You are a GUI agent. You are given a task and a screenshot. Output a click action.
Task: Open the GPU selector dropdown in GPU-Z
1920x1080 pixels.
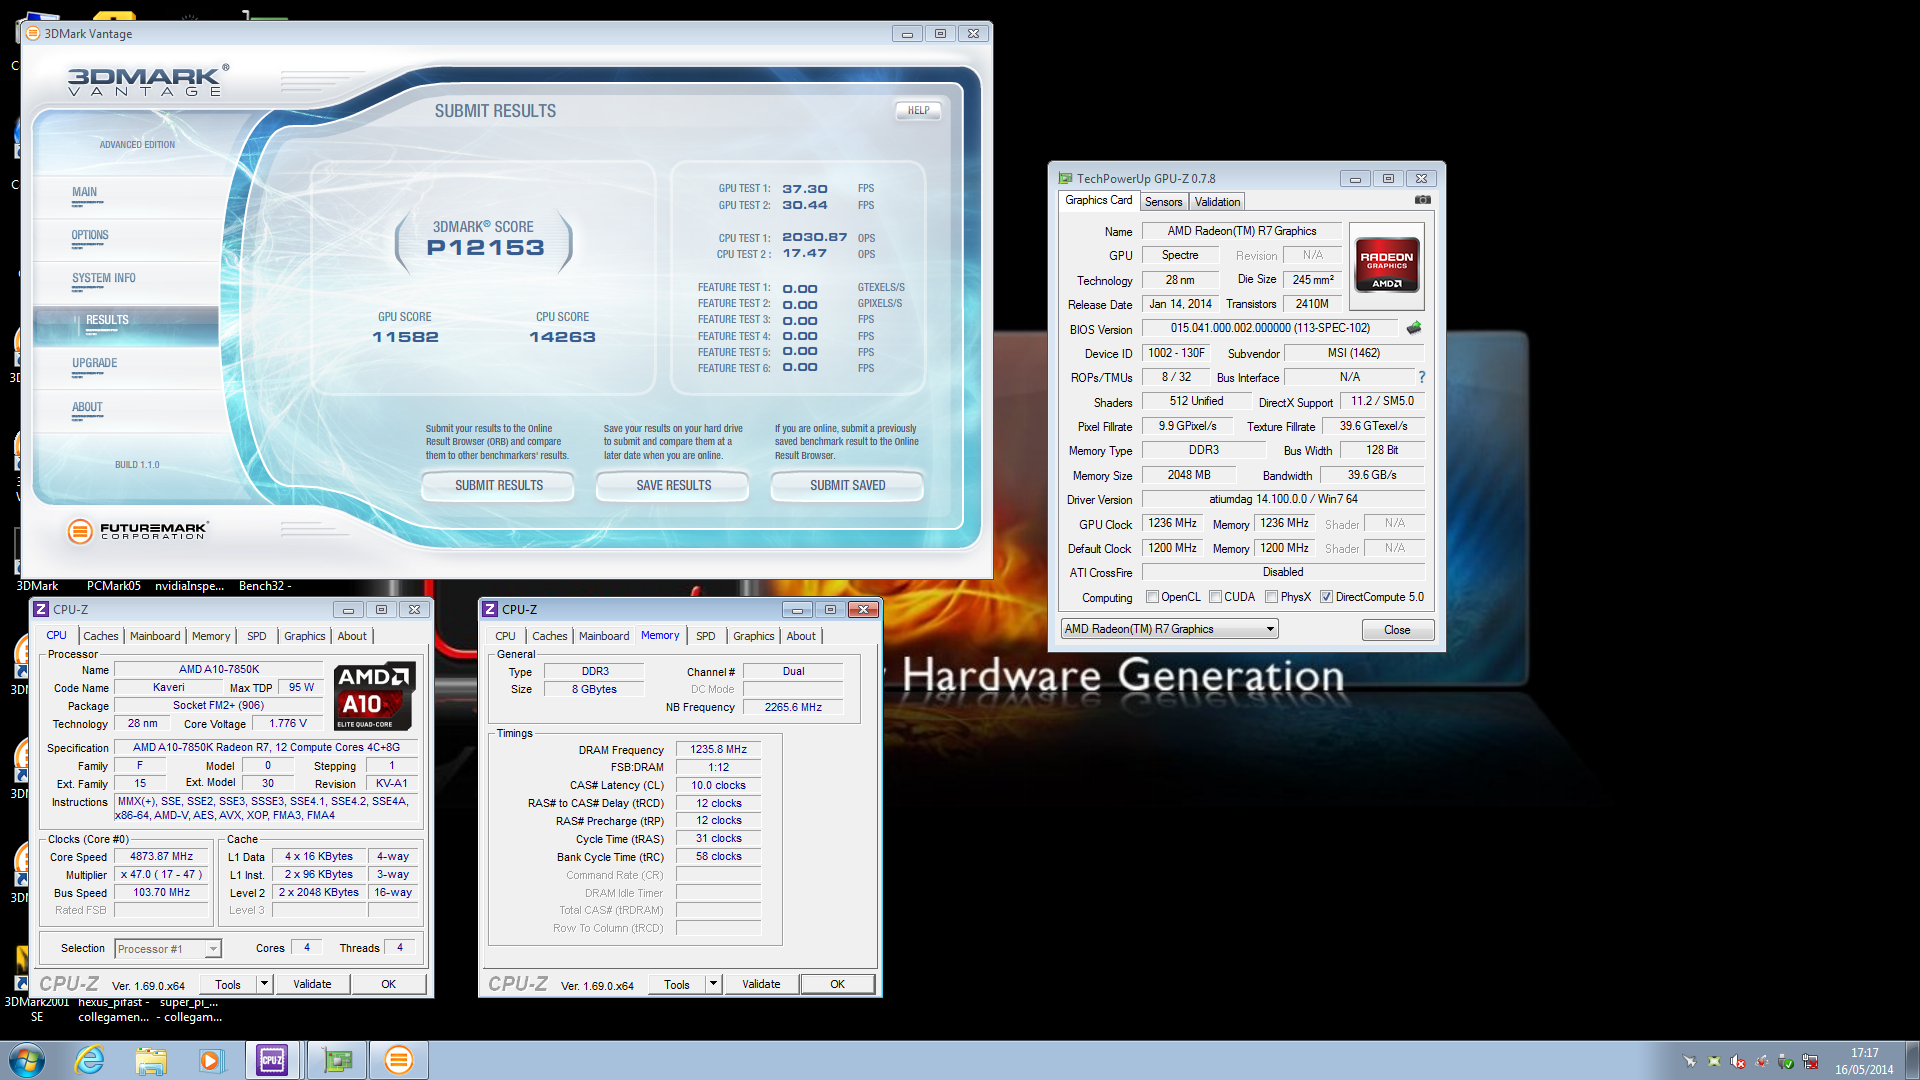(x=1169, y=629)
